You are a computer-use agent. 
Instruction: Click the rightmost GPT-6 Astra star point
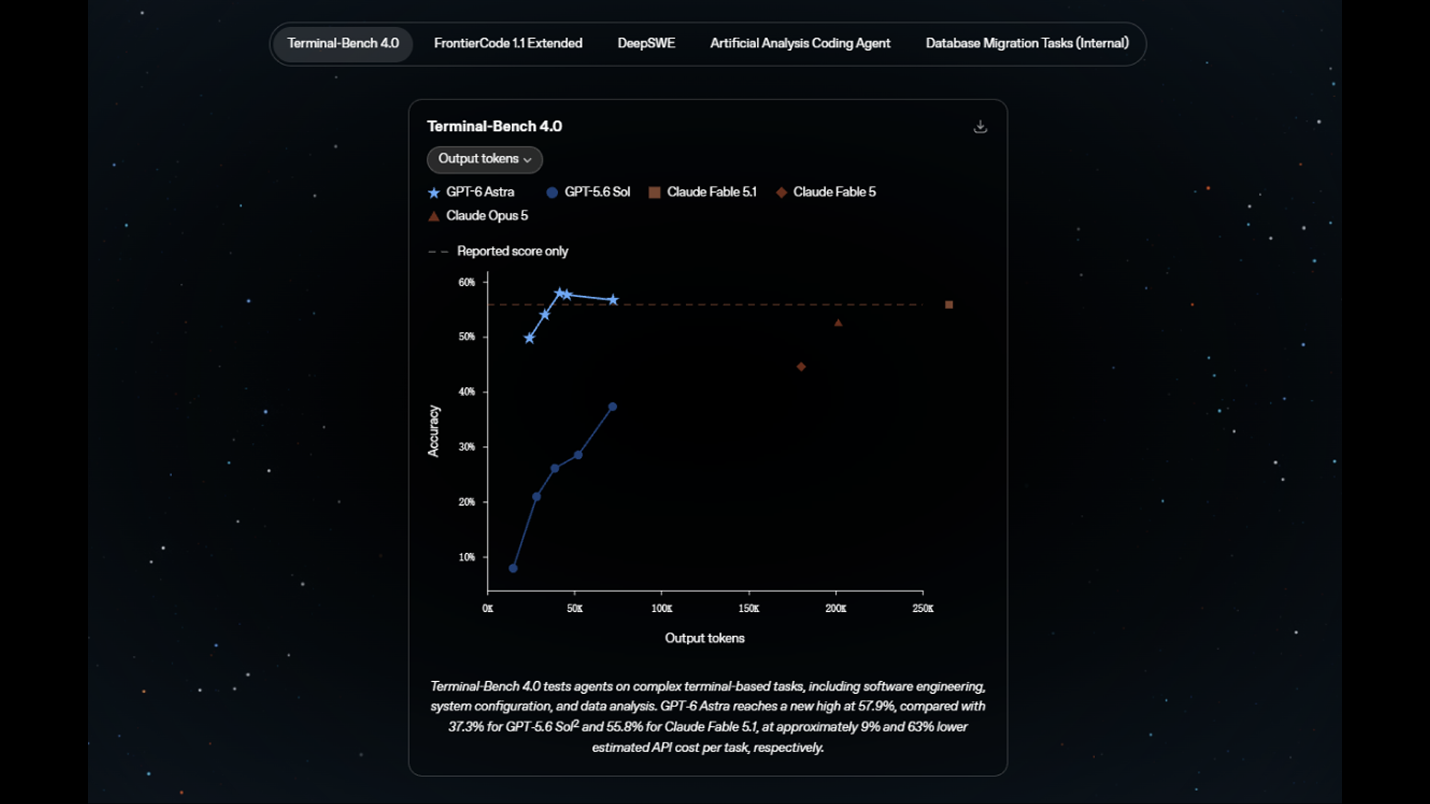(x=613, y=300)
